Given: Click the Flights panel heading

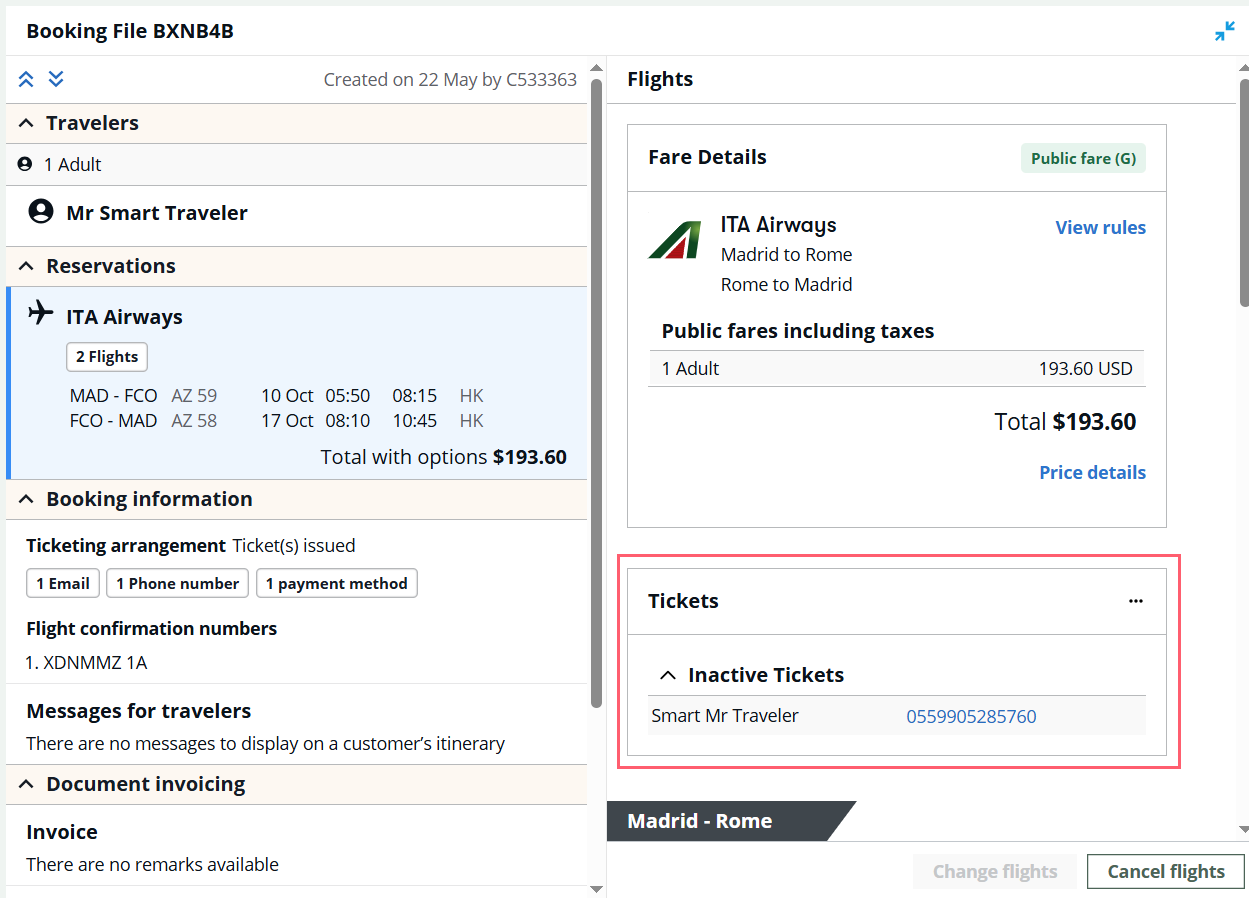Looking at the screenshot, I should coord(660,79).
